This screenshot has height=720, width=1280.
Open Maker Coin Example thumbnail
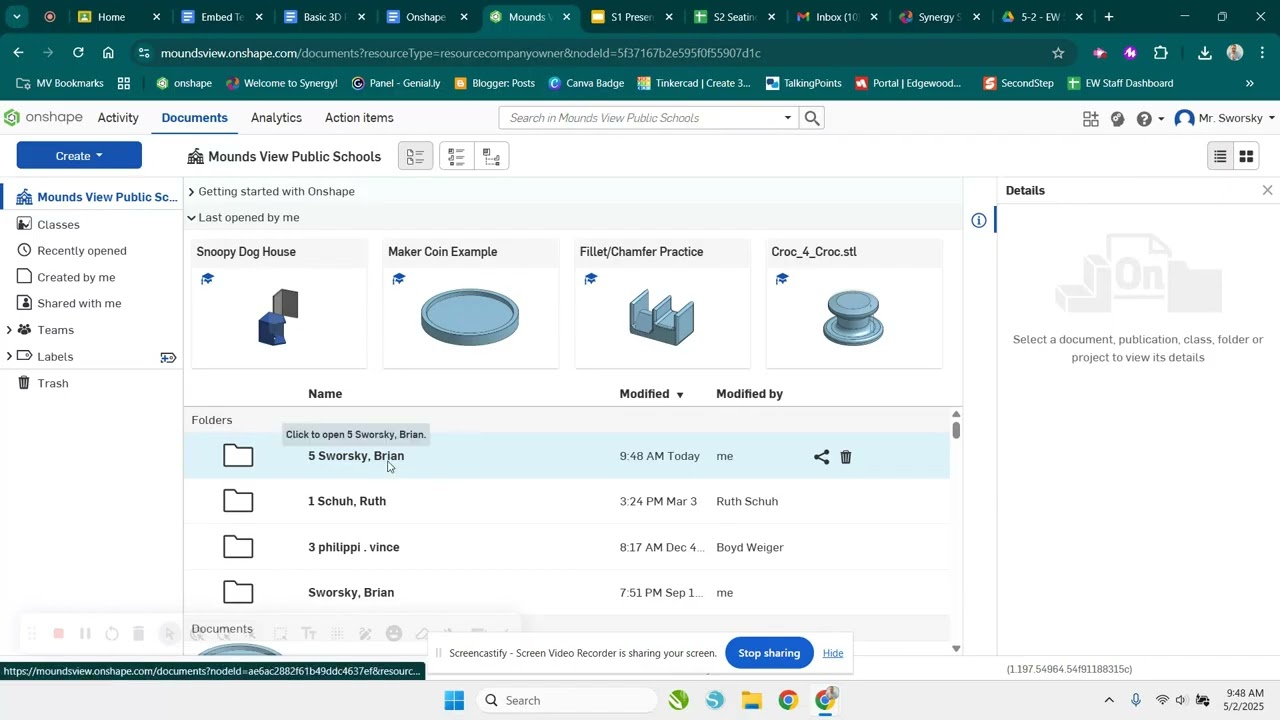470,318
